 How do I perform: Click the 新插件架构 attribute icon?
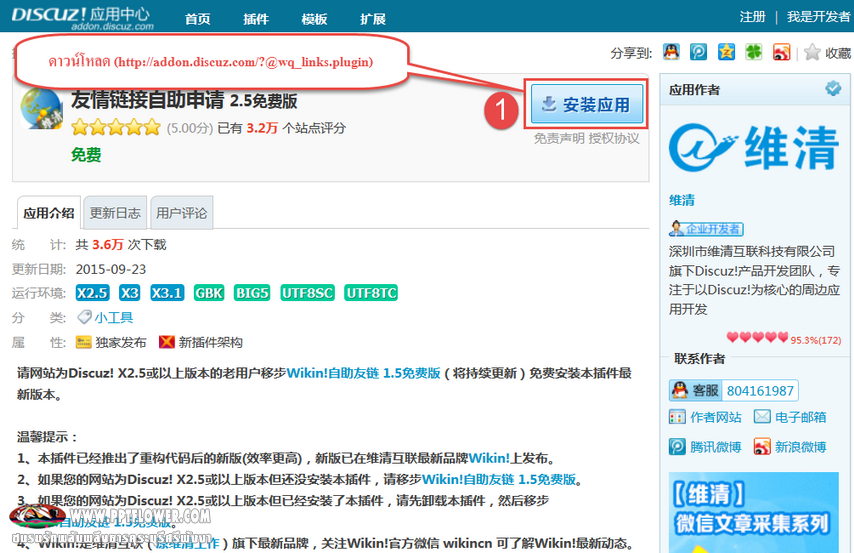[167, 342]
